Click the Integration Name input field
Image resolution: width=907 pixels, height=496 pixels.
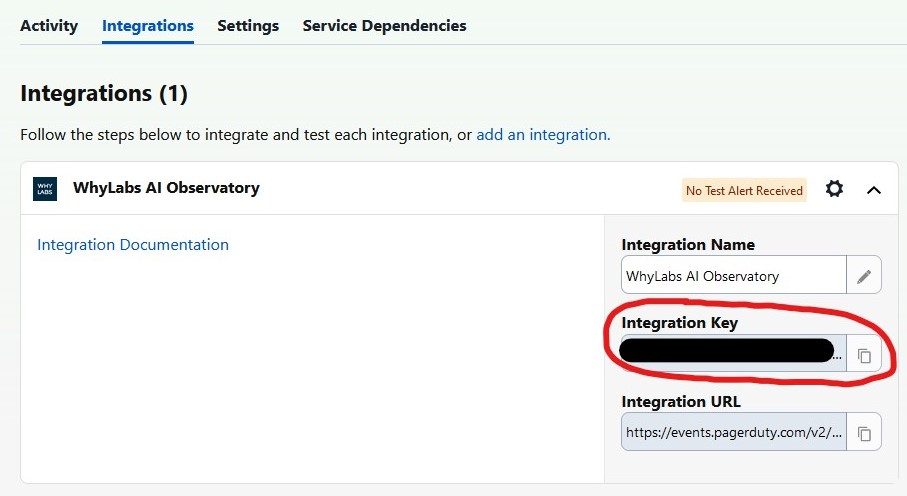pos(734,275)
